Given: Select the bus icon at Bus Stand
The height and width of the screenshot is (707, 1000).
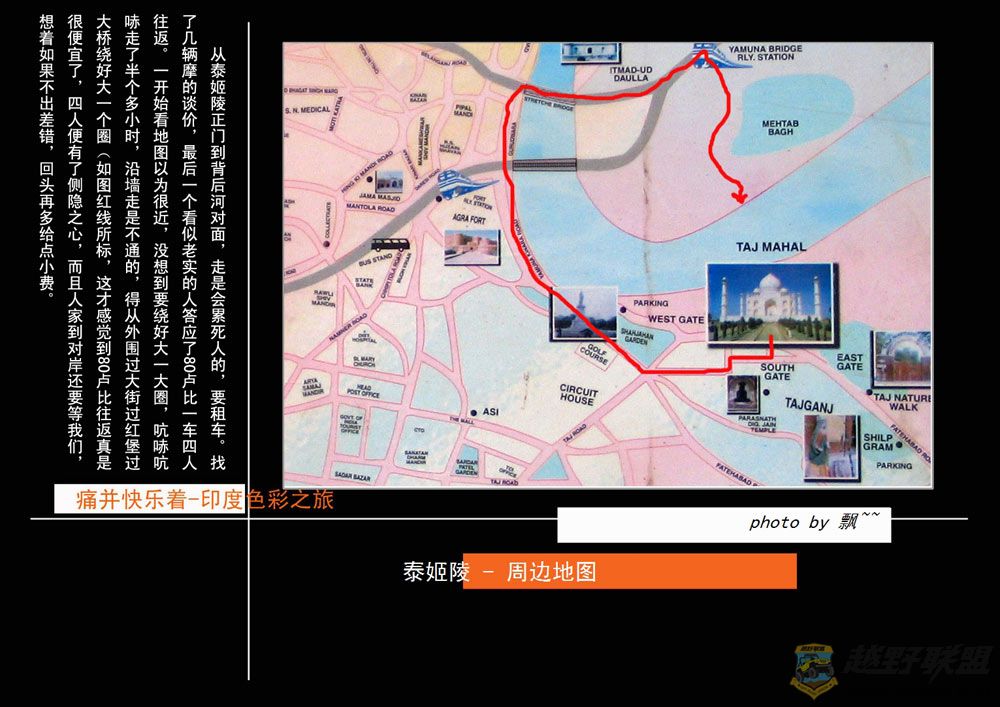Looking at the screenshot, I should 388,244.
